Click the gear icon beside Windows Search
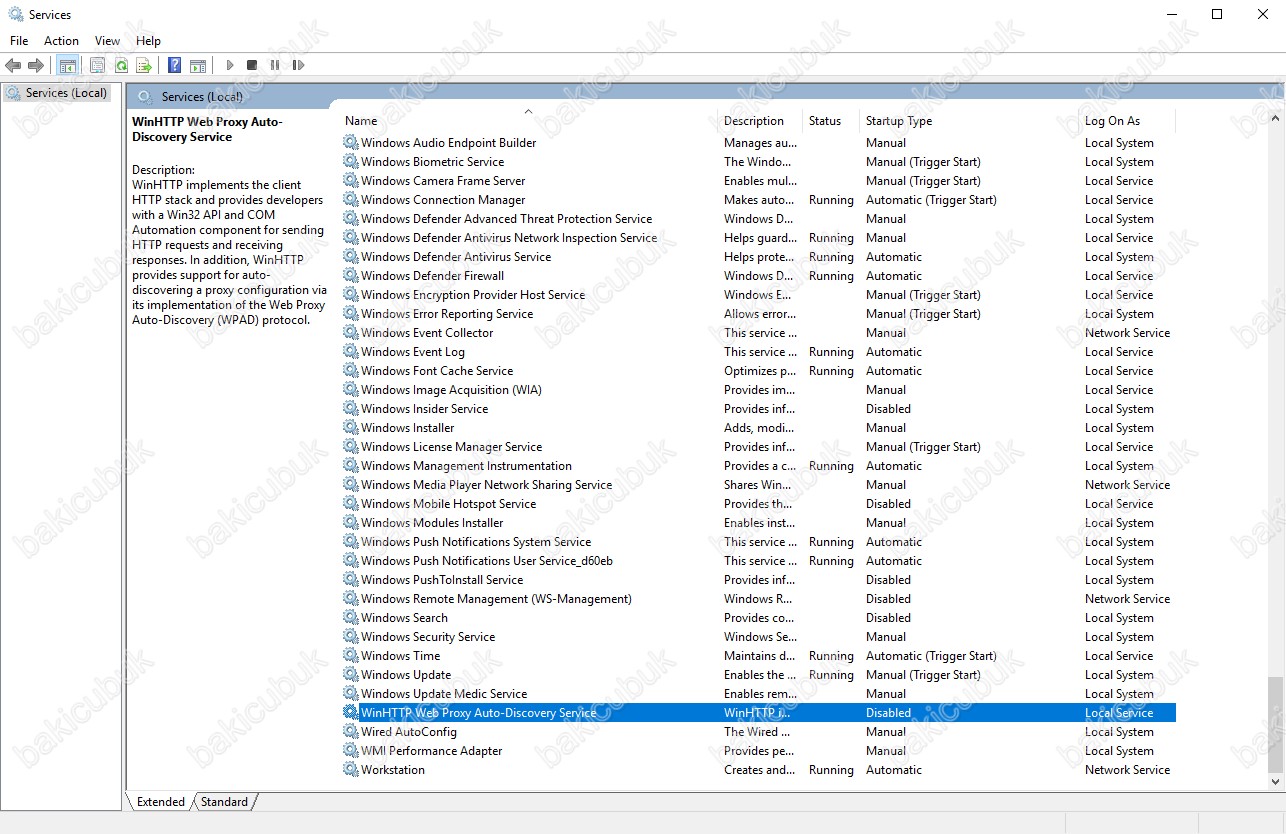 pyautogui.click(x=350, y=618)
